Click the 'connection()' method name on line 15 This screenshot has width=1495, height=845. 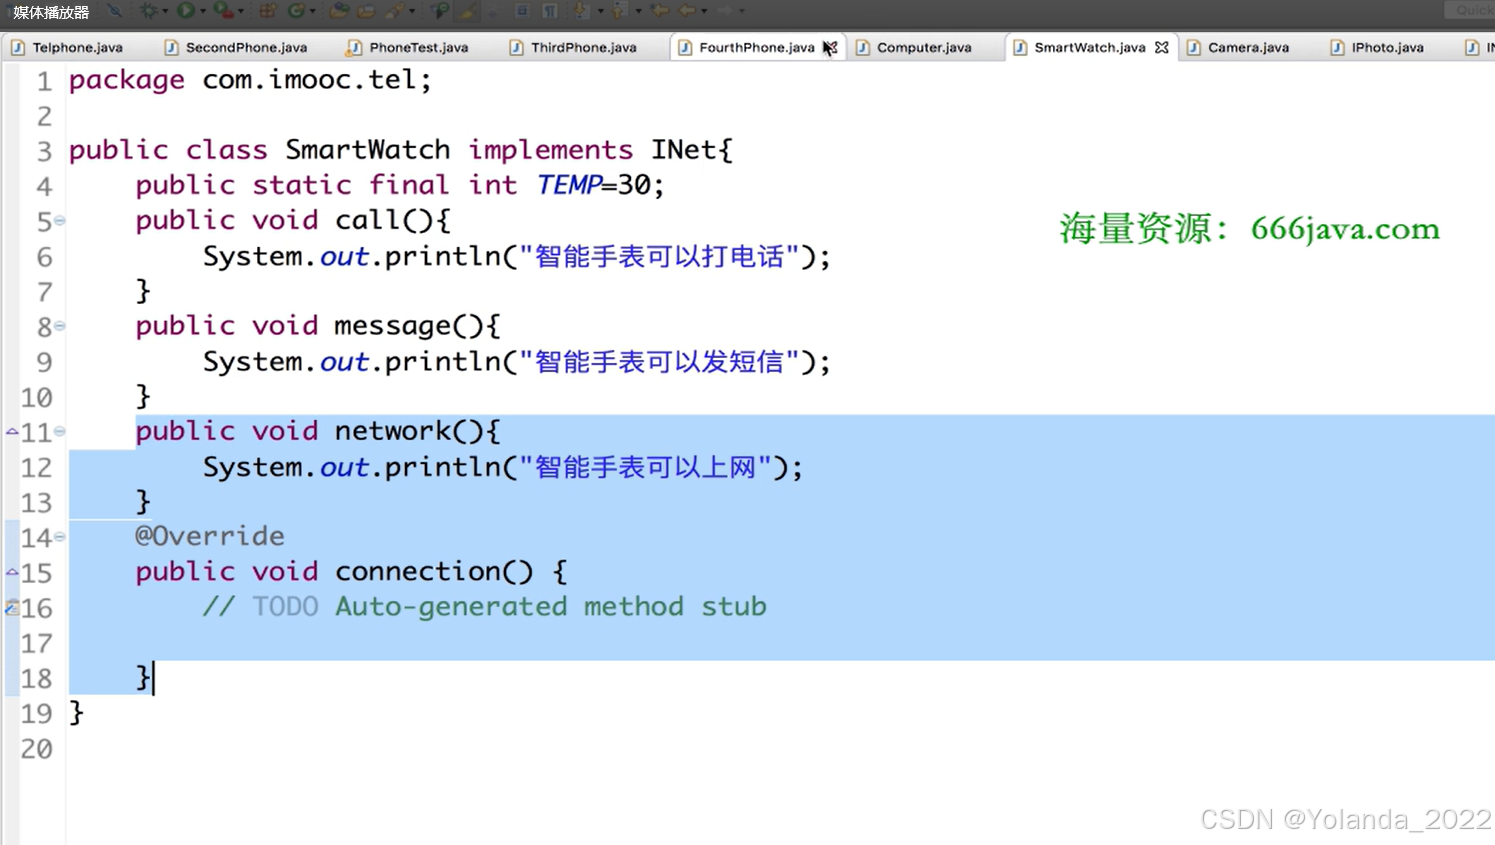(x=434, y=571)
